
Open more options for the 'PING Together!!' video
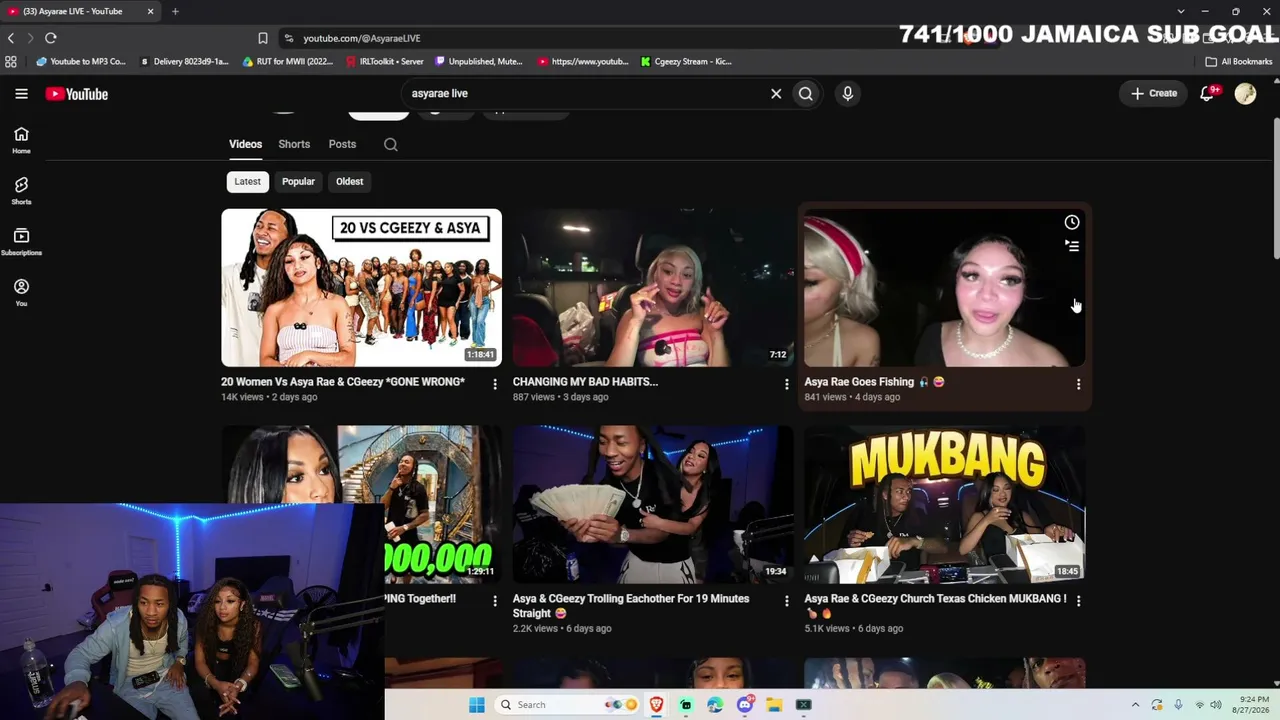[494, 601]
